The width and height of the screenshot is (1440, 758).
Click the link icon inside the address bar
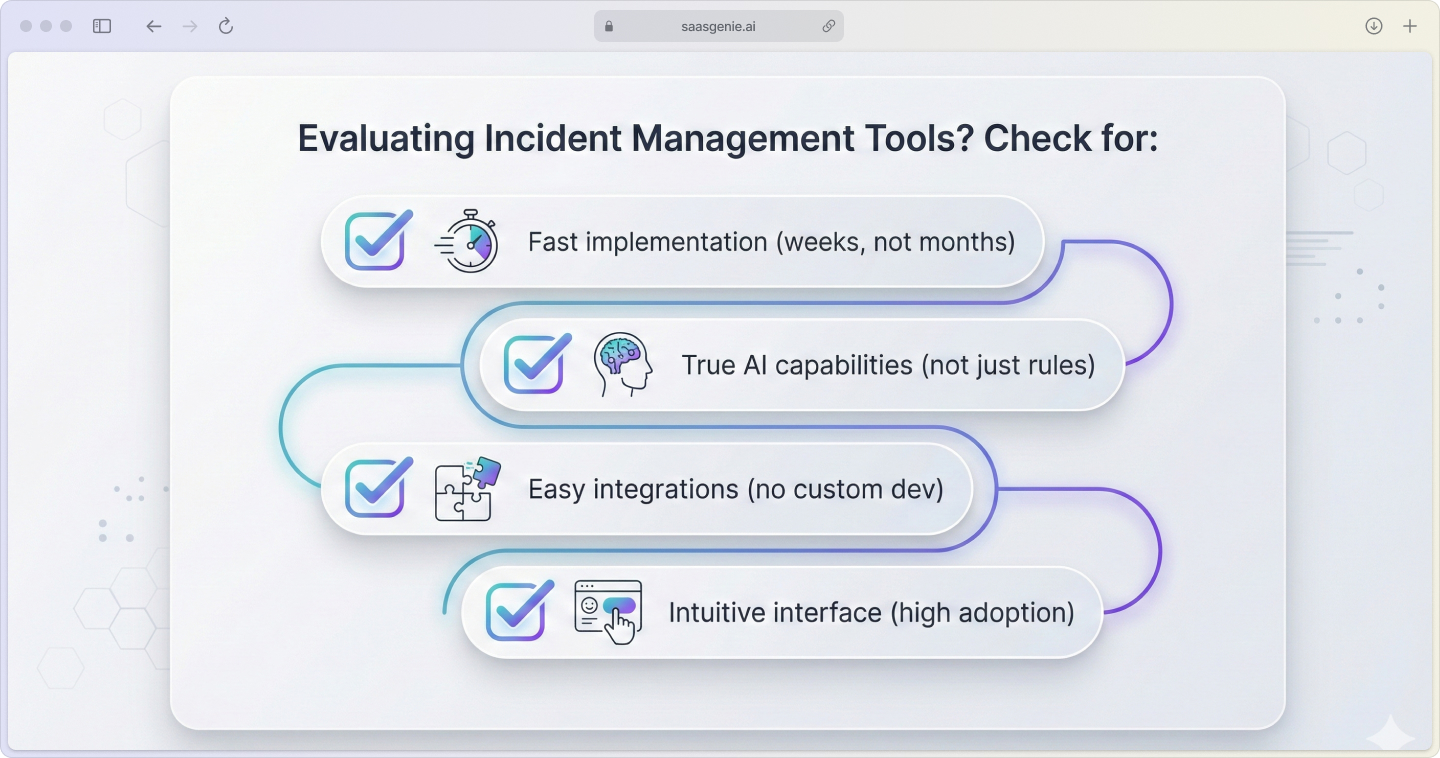pos(828,25)
